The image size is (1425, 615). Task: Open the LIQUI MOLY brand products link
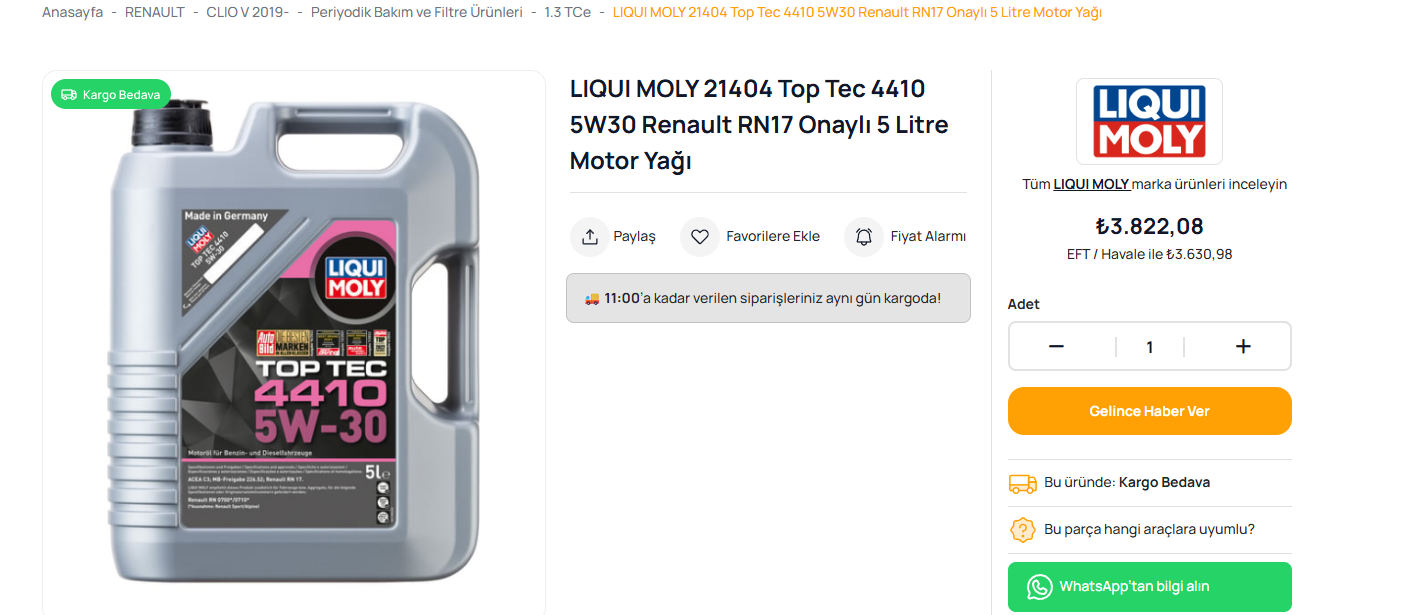[1091, 184]
